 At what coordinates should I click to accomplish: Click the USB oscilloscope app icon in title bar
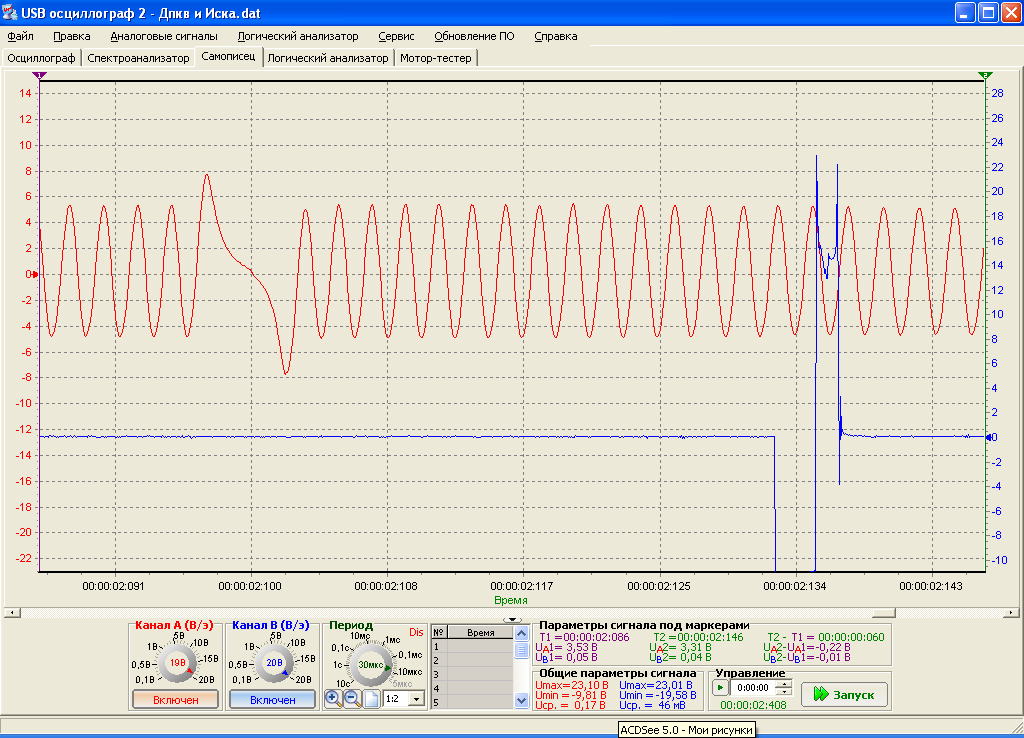click(x=10, y=12)
